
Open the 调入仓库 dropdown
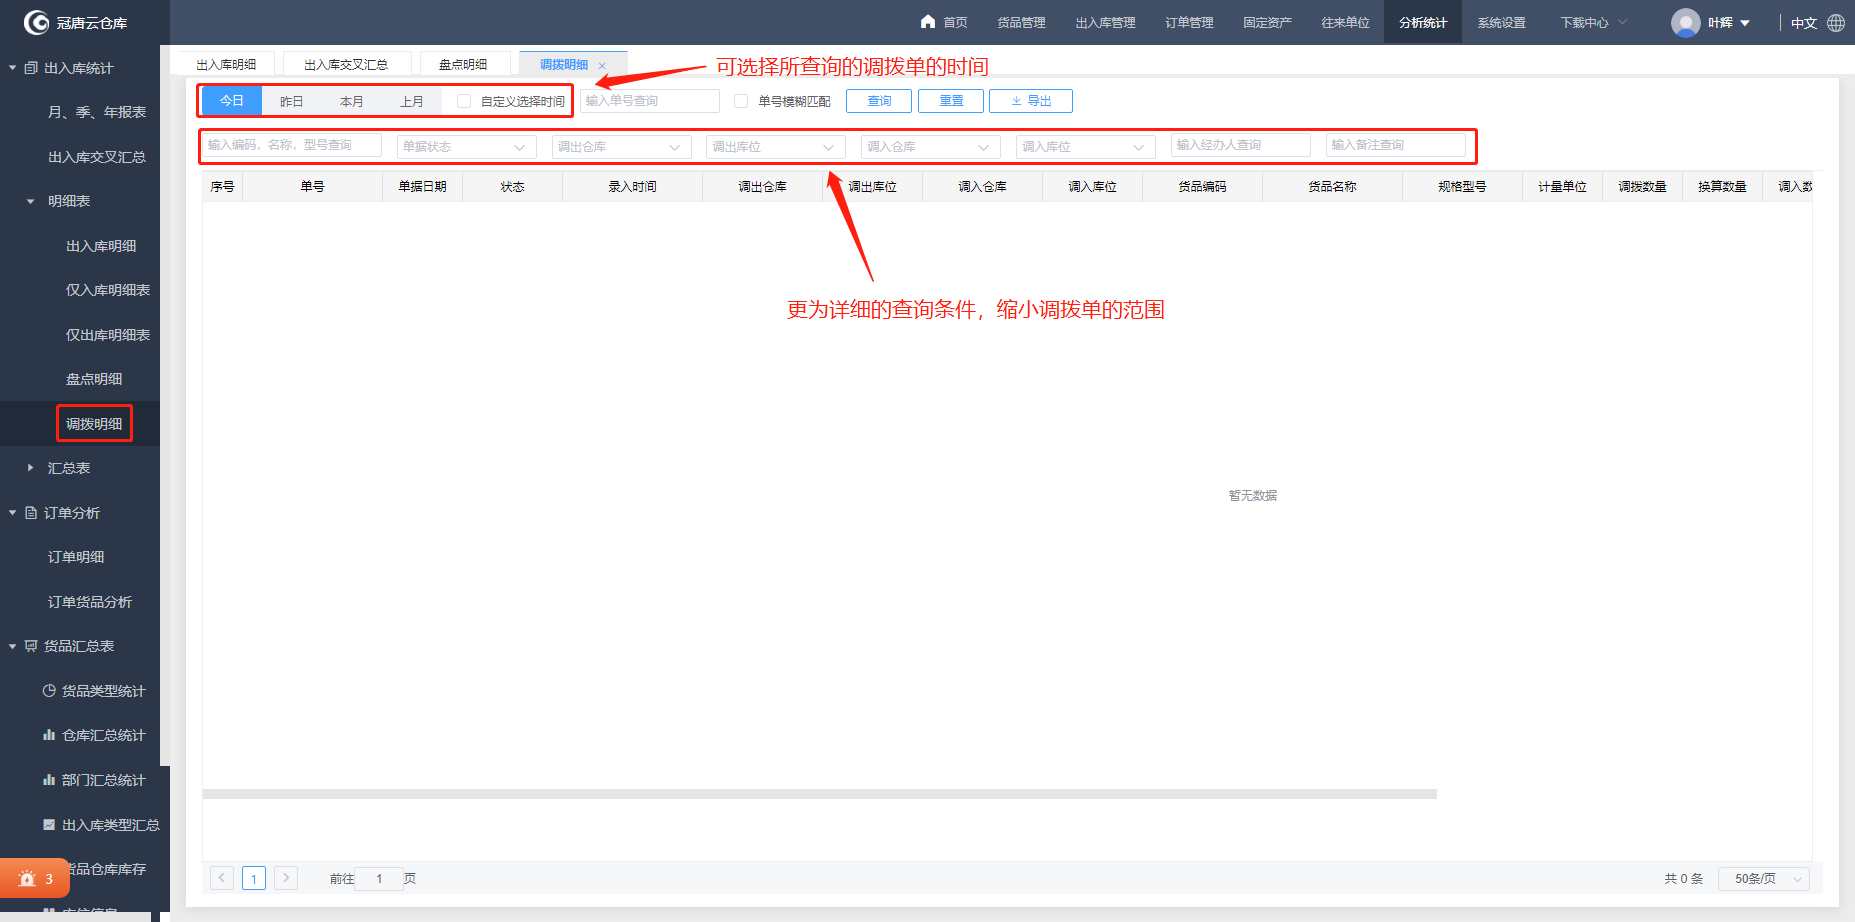pos(931,146)
